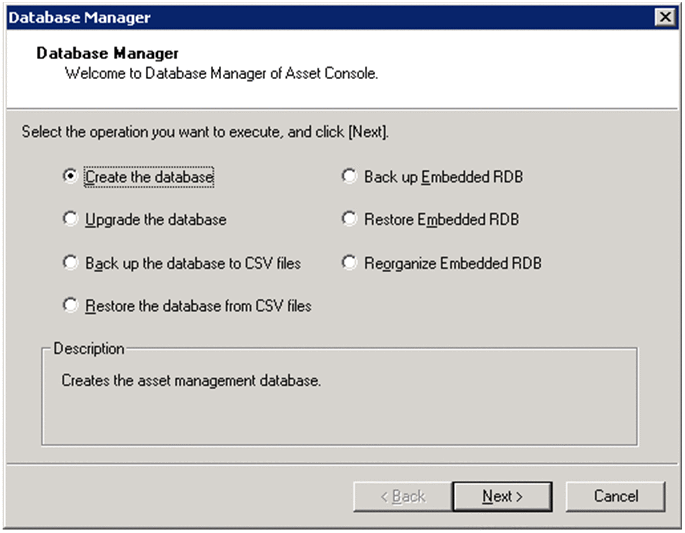Image resolution: width=685 pixels, height=533 pixels.
Task: Select the Create the database option
Action: click(x=149, y=177)
